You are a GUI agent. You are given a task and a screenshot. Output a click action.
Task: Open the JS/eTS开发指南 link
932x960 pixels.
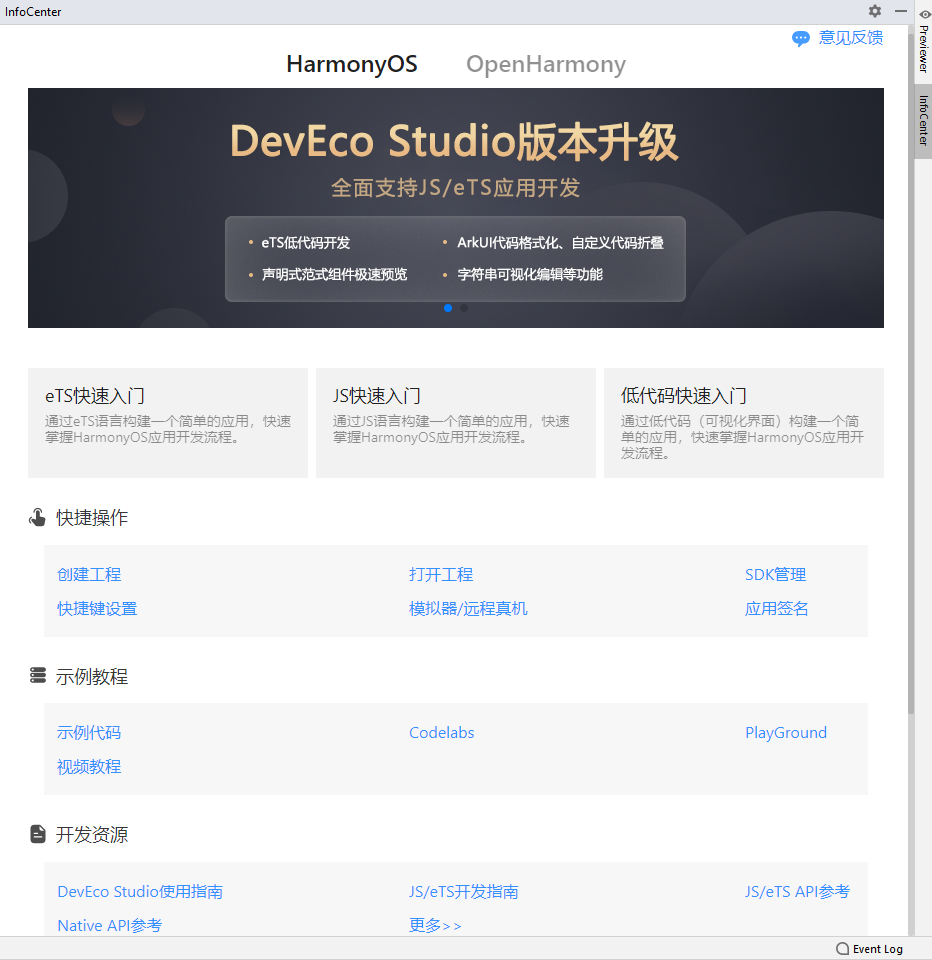[x=464, y=891]
